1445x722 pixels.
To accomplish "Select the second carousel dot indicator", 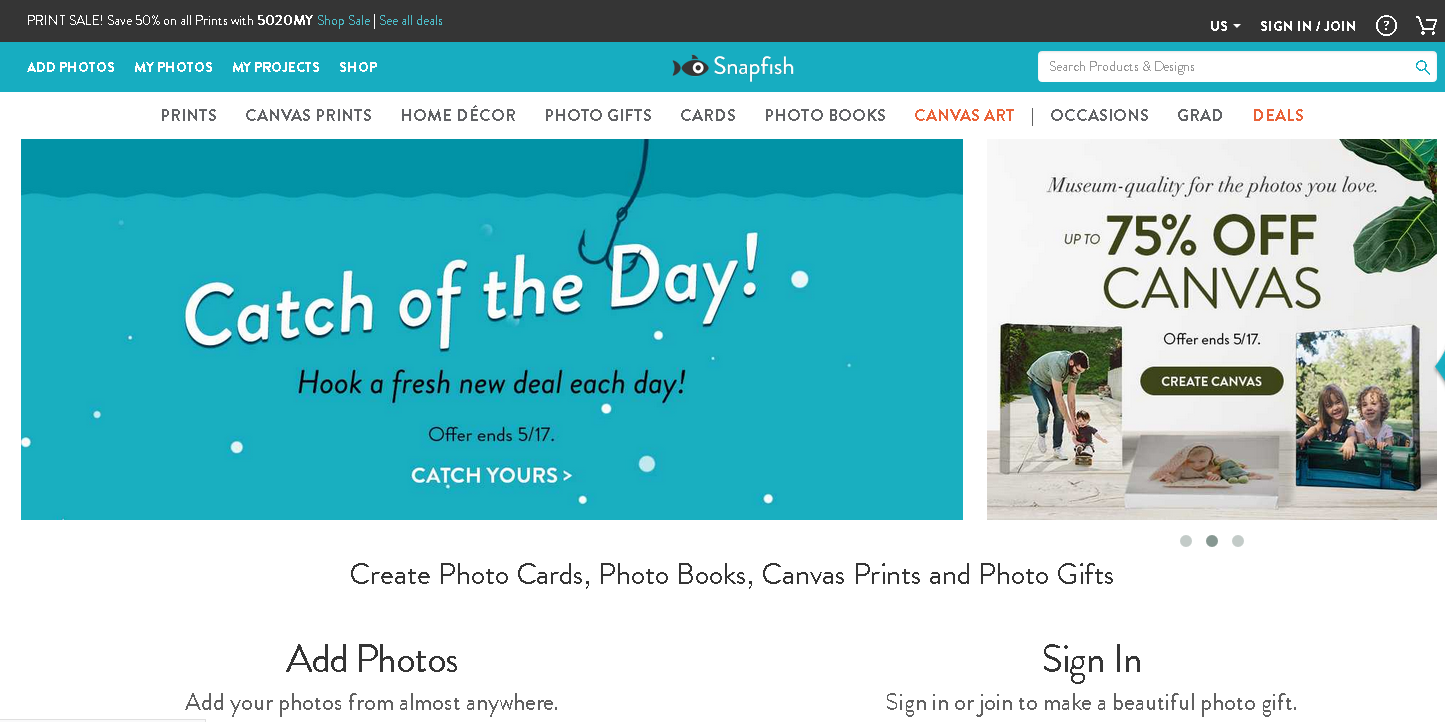I will [1212, 541].
